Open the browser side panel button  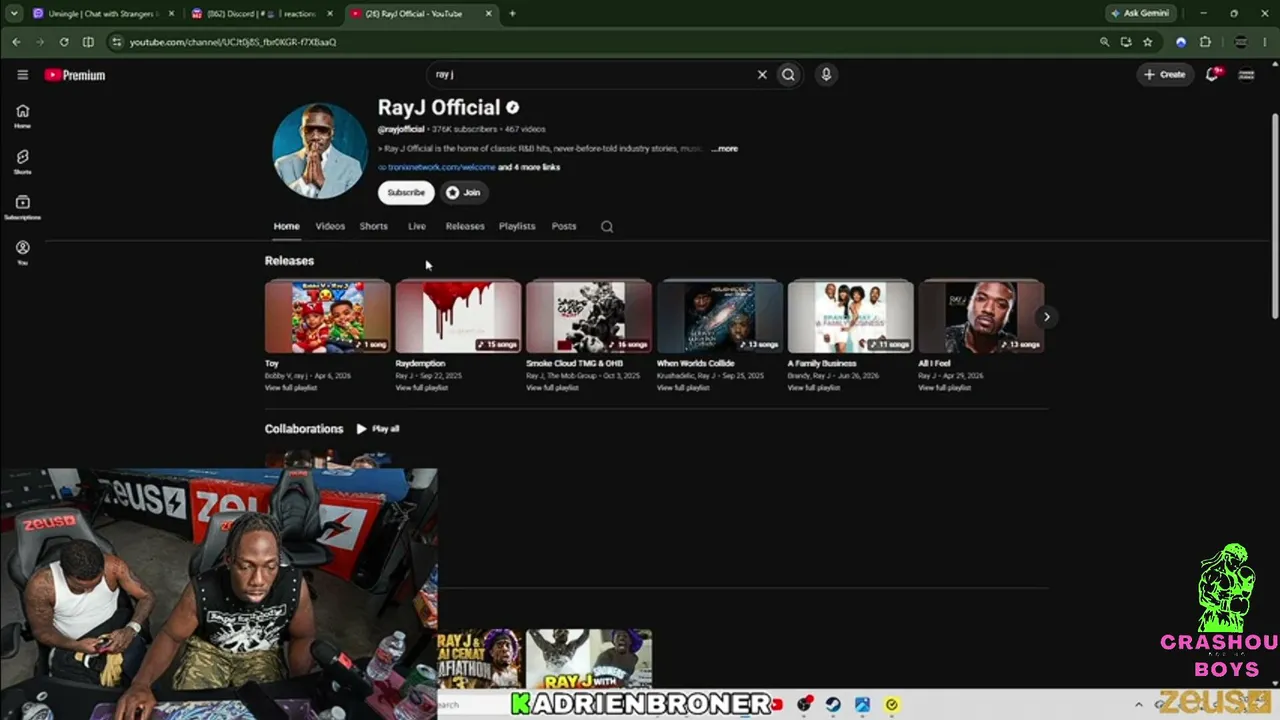coord(88,42)
